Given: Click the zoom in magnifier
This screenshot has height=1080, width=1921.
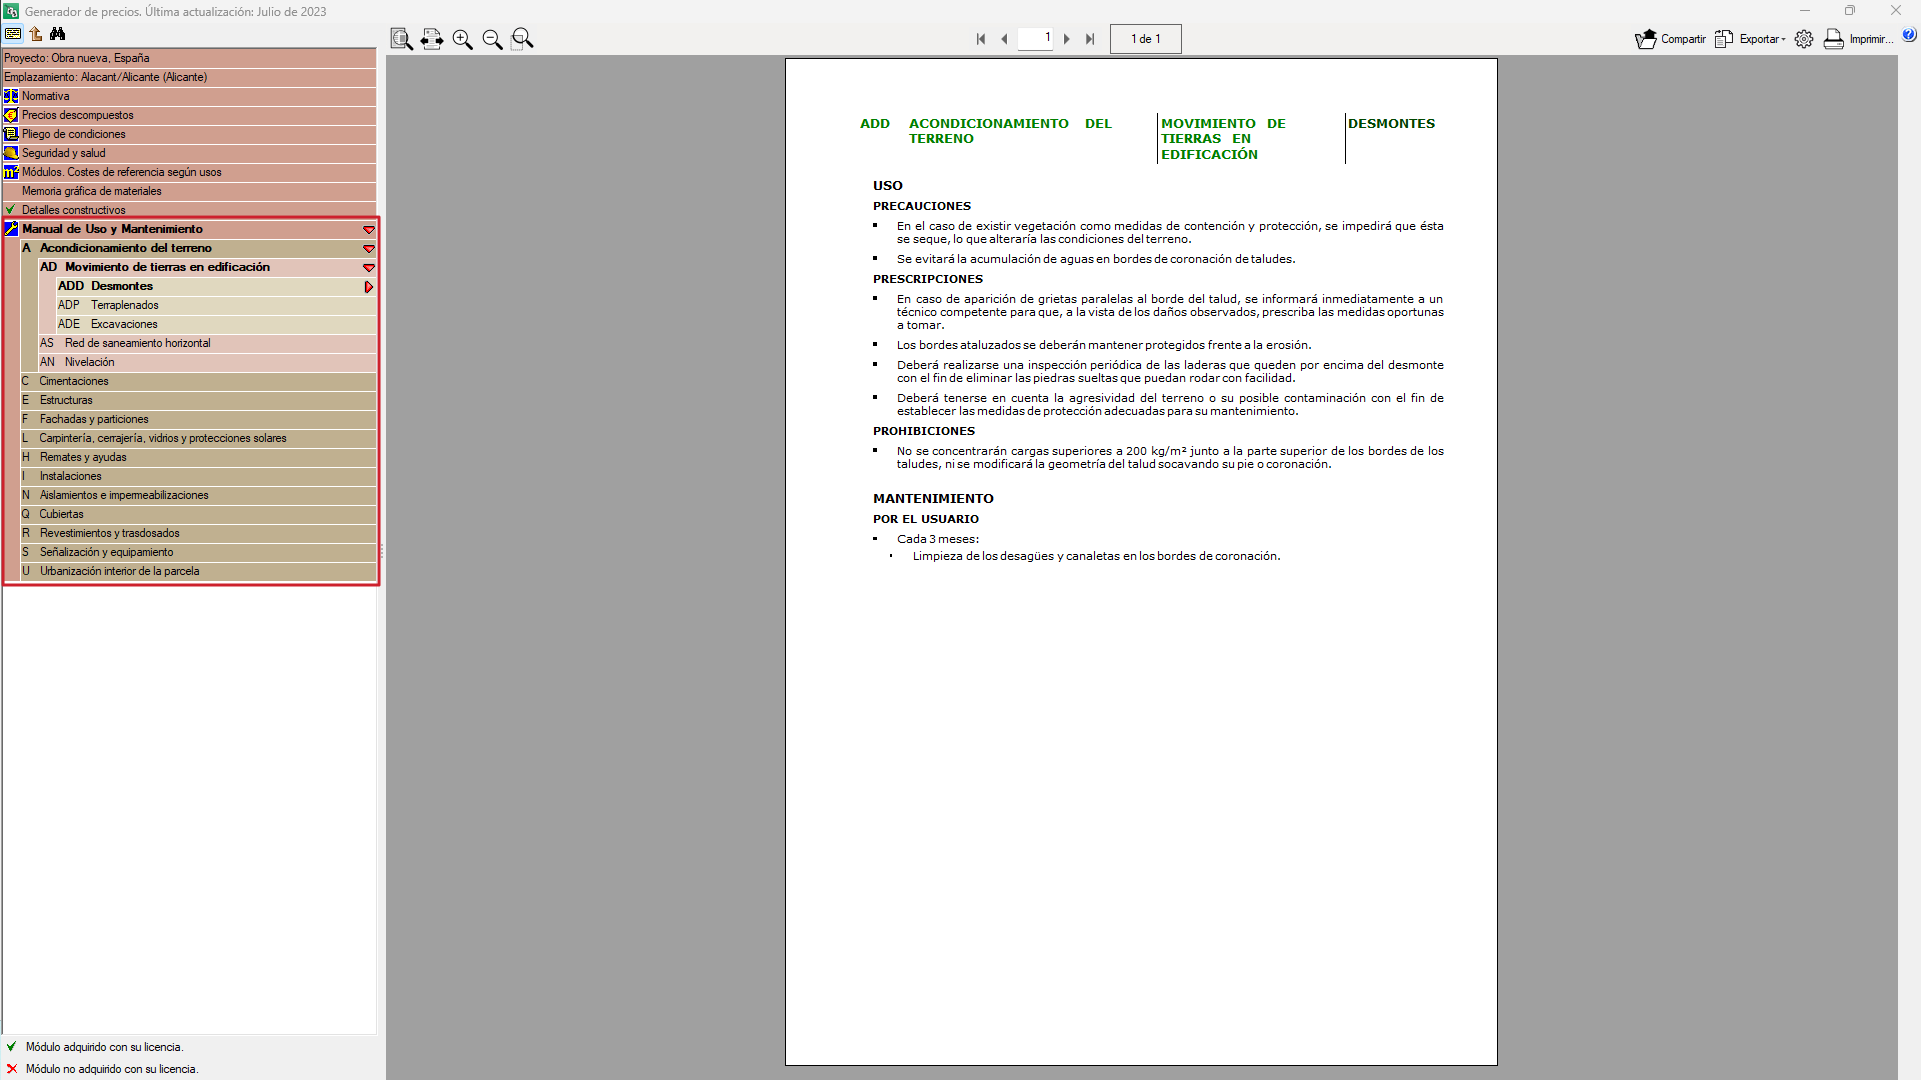Looking at the screenshot, I should 462,39.
